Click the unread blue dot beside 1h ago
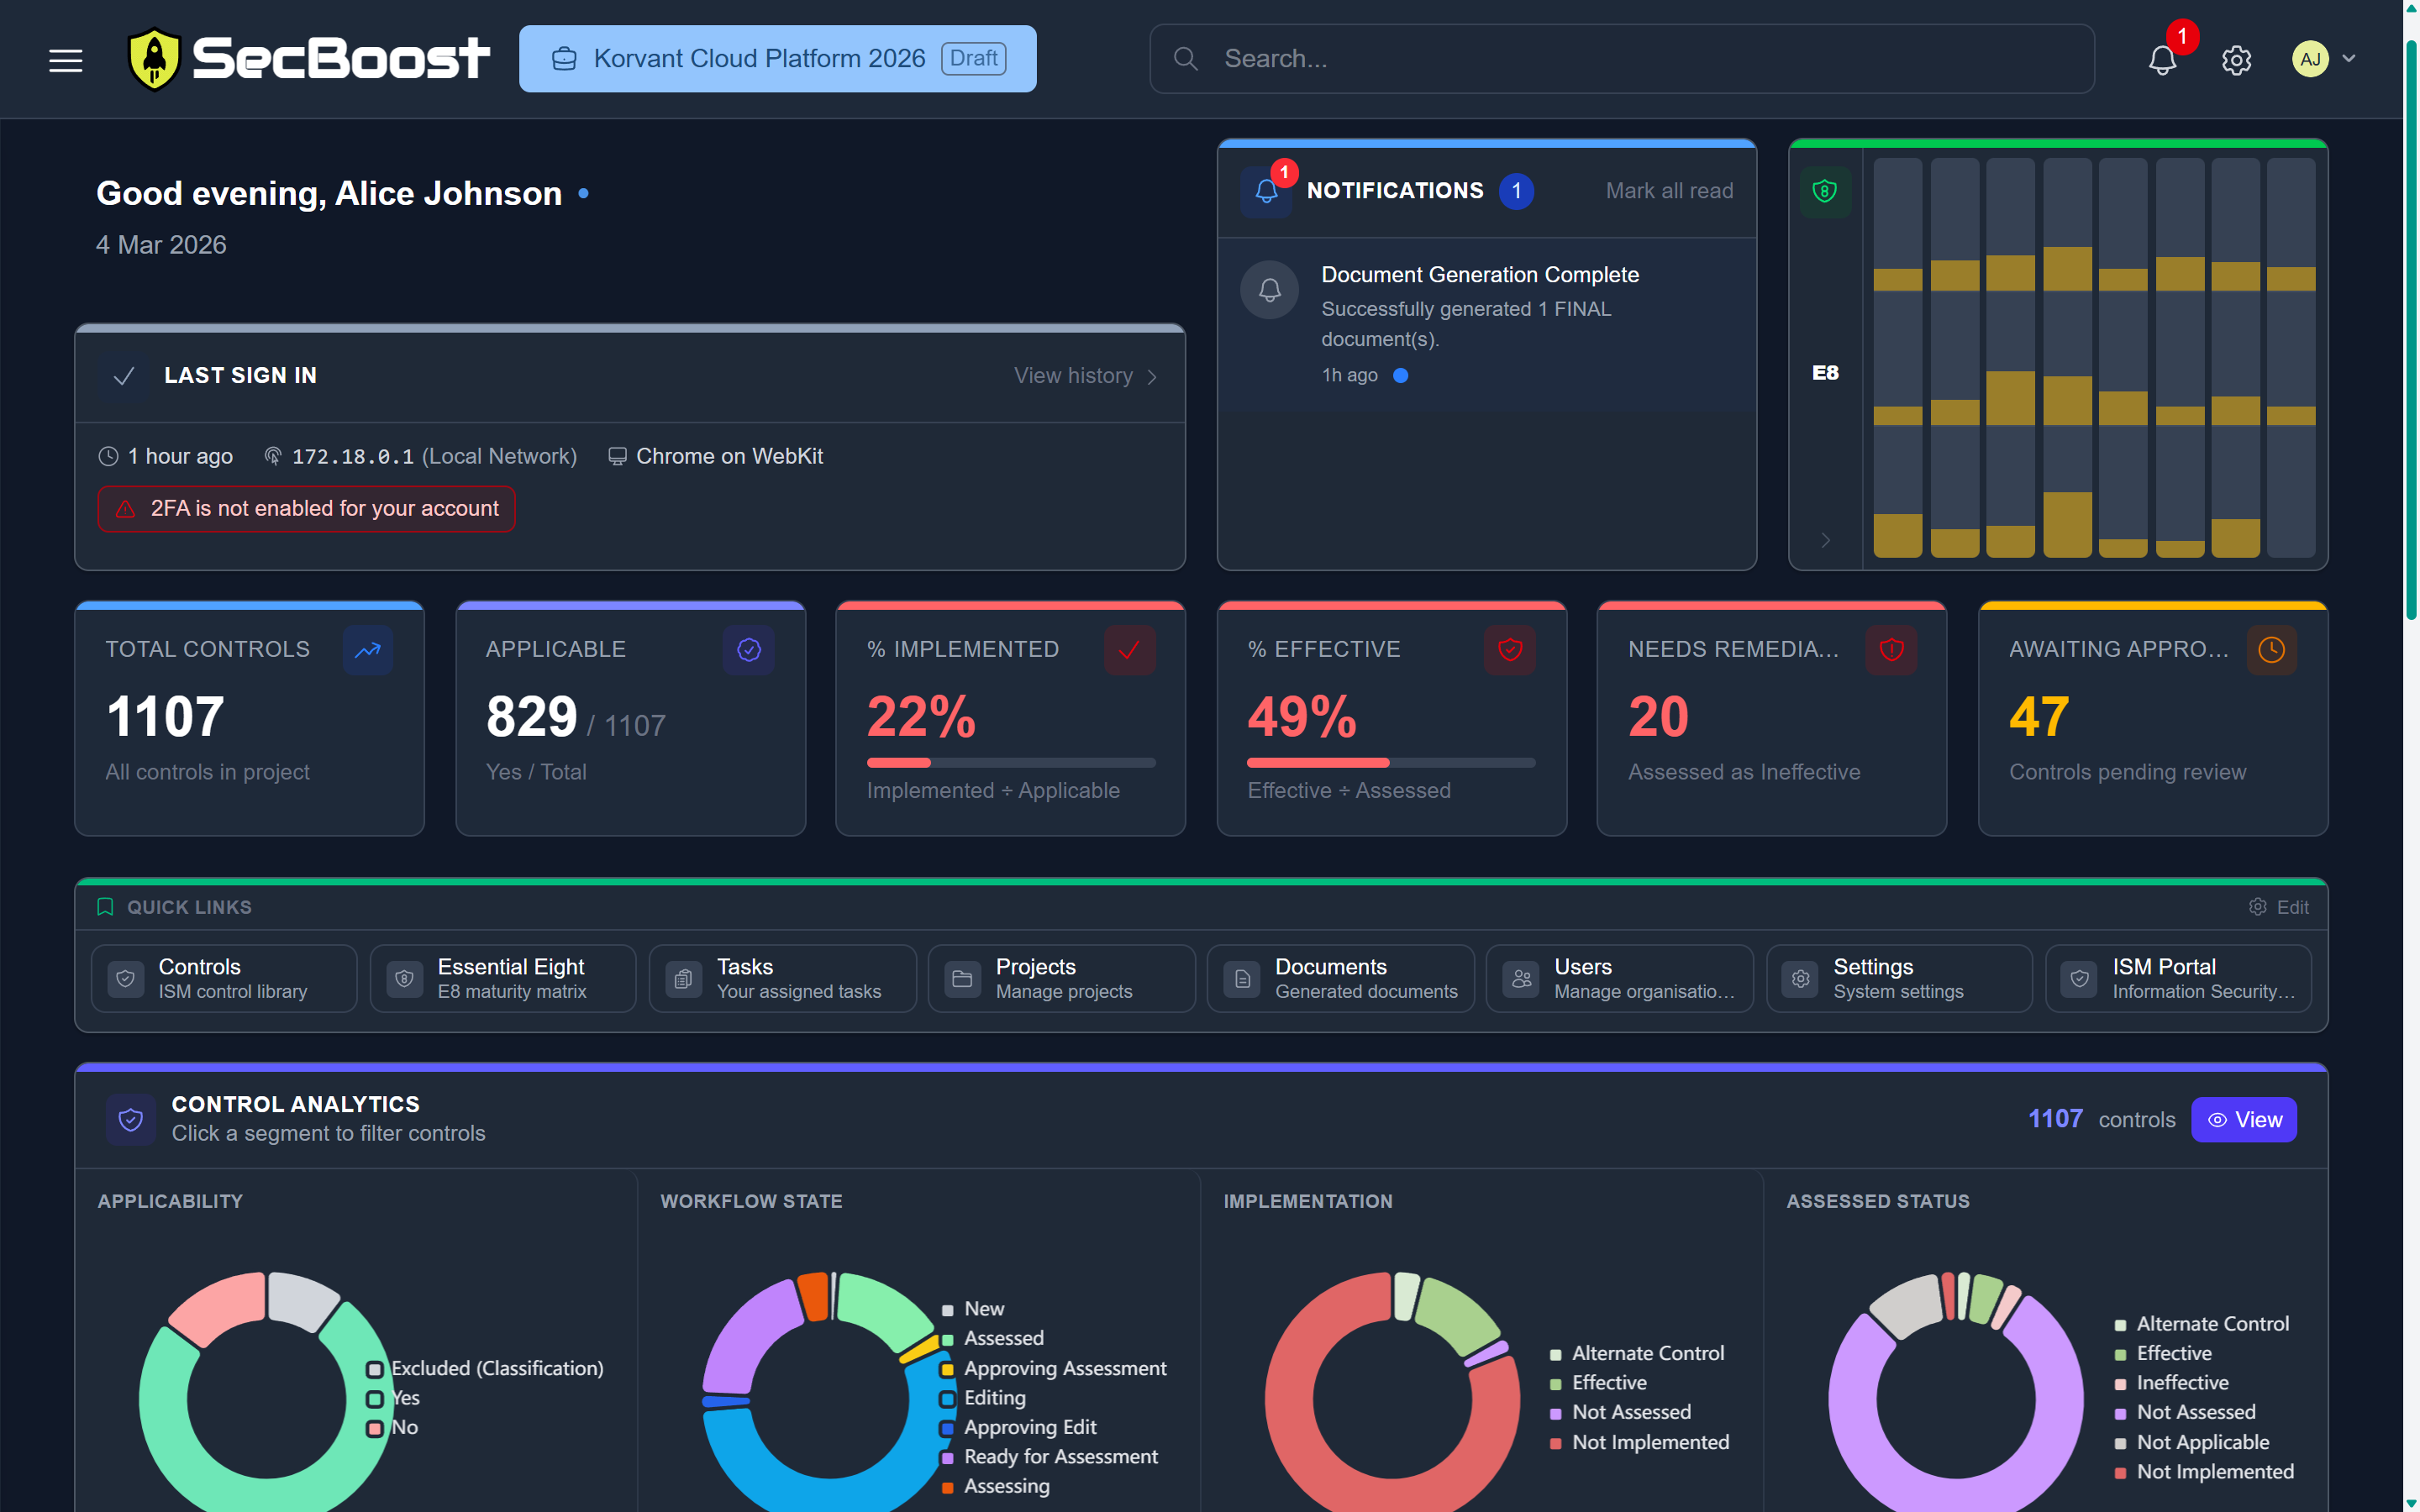The height and width of the screenshot is (1512, 2420). coord(1401,376)
